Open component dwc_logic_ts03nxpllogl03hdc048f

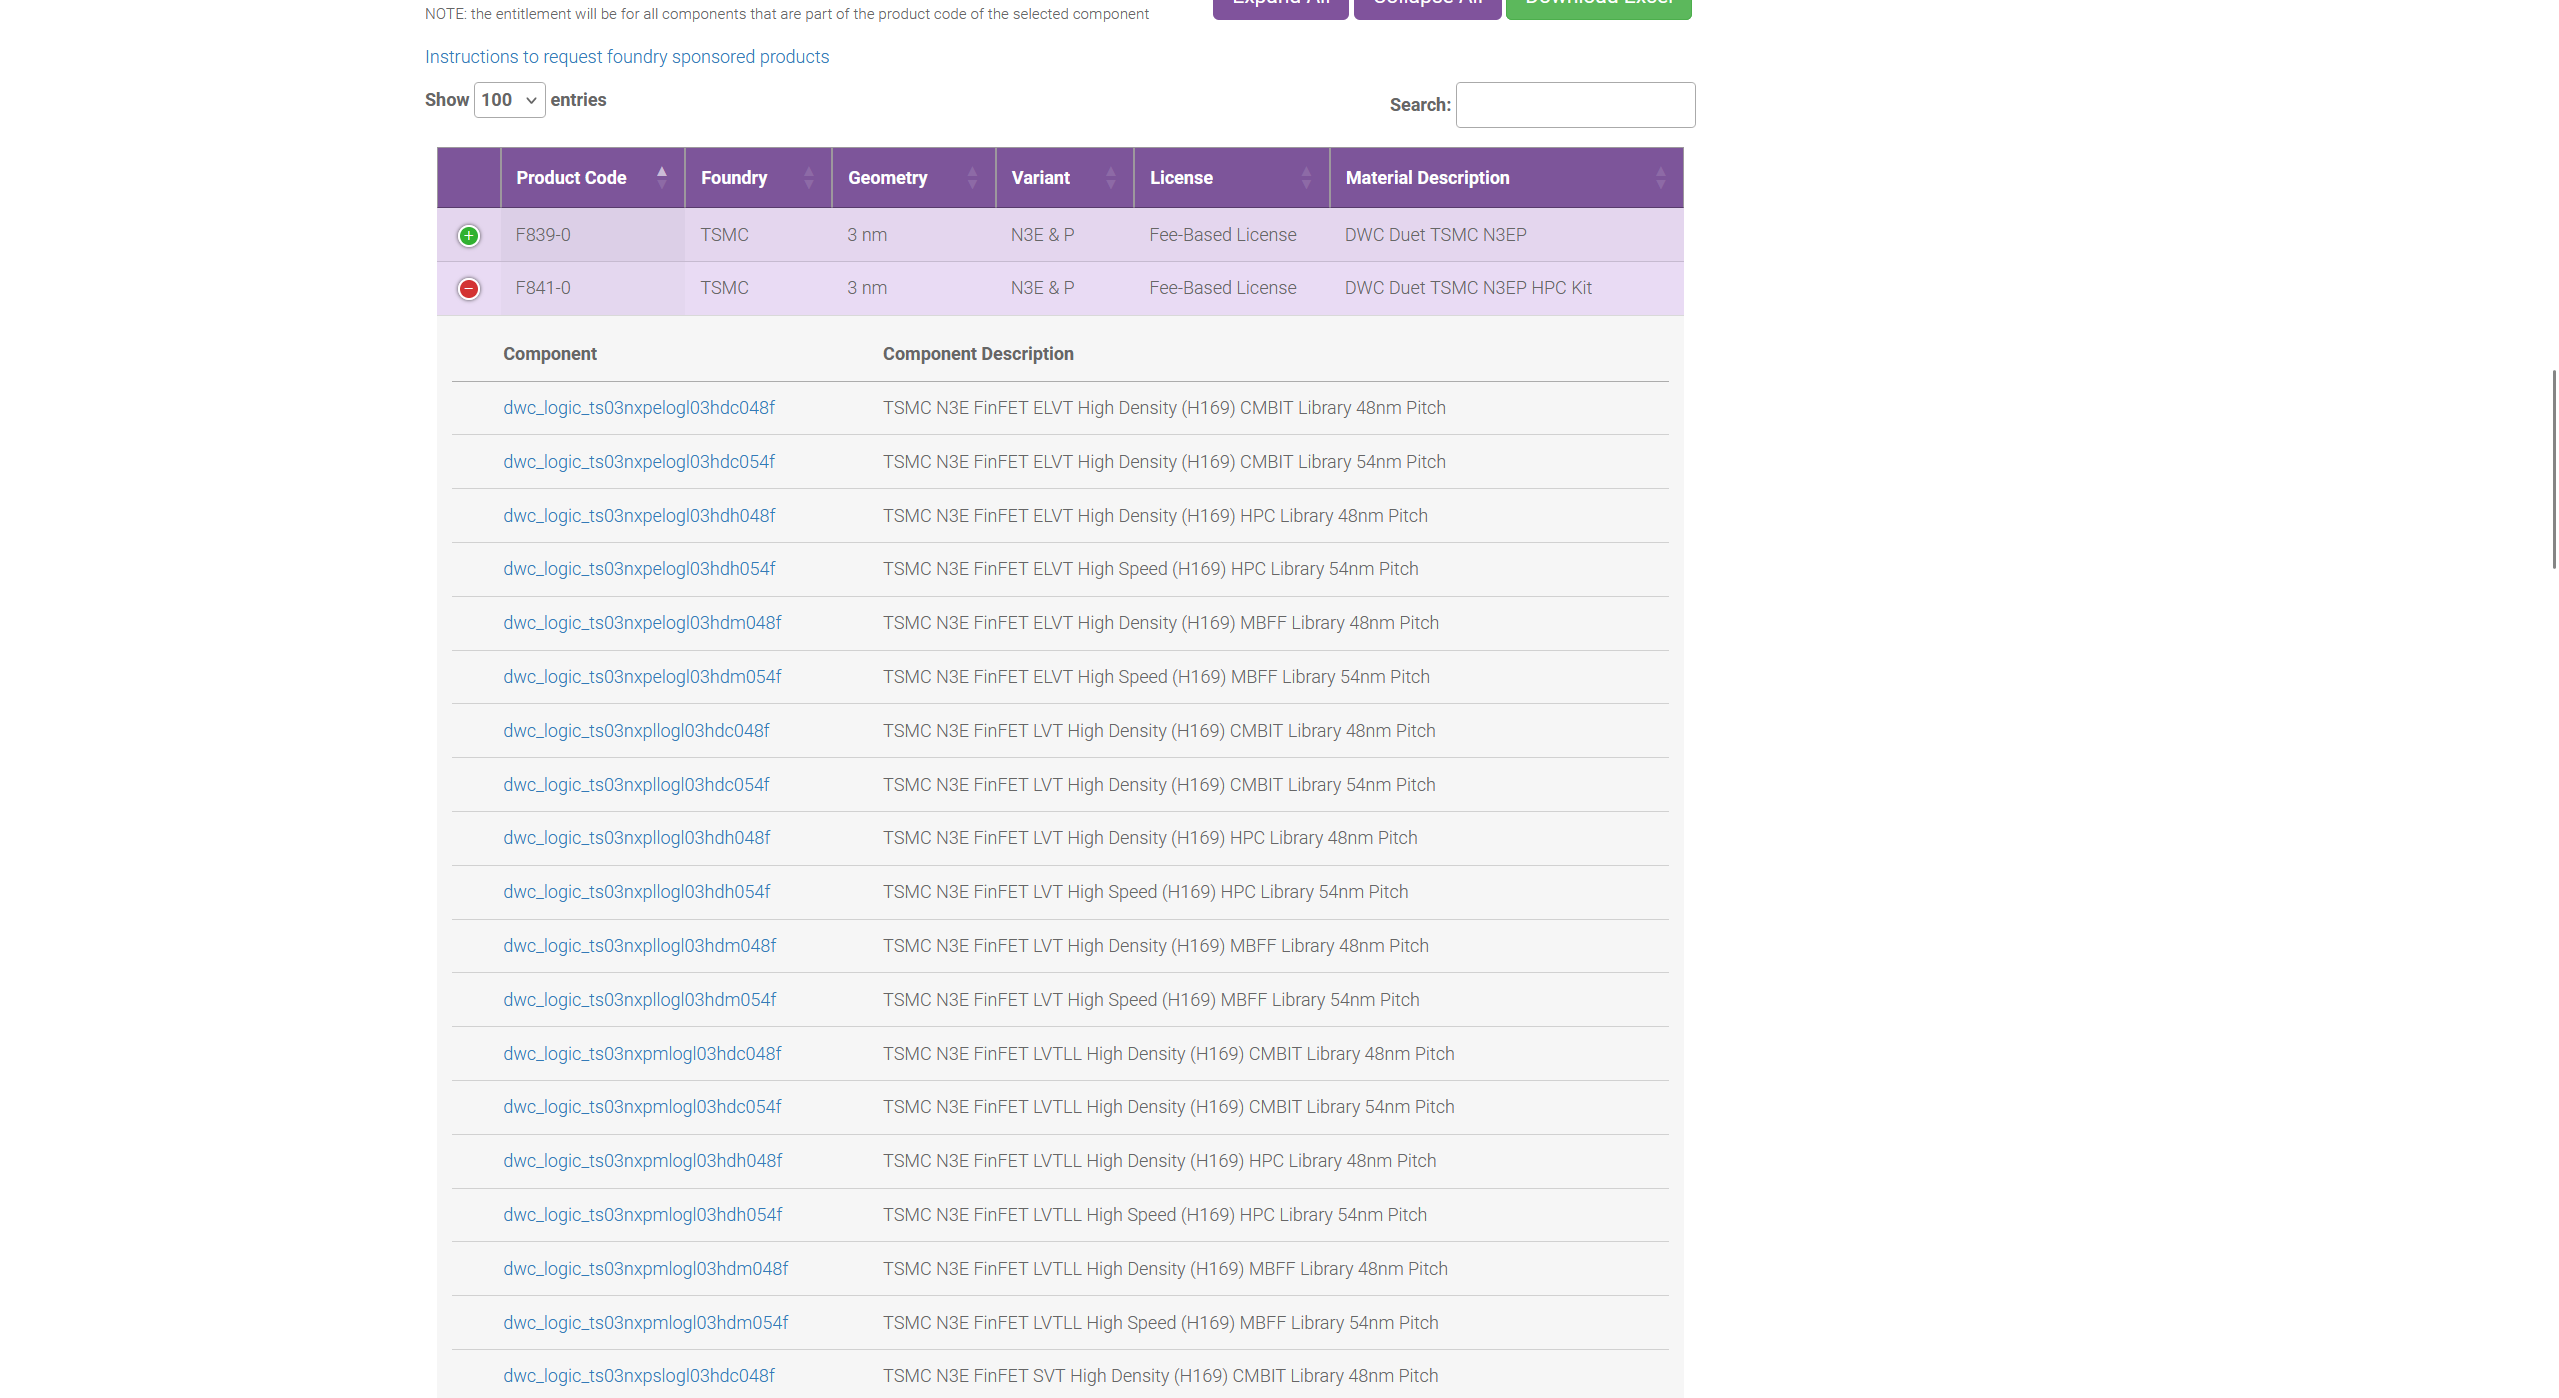[636, 731]
